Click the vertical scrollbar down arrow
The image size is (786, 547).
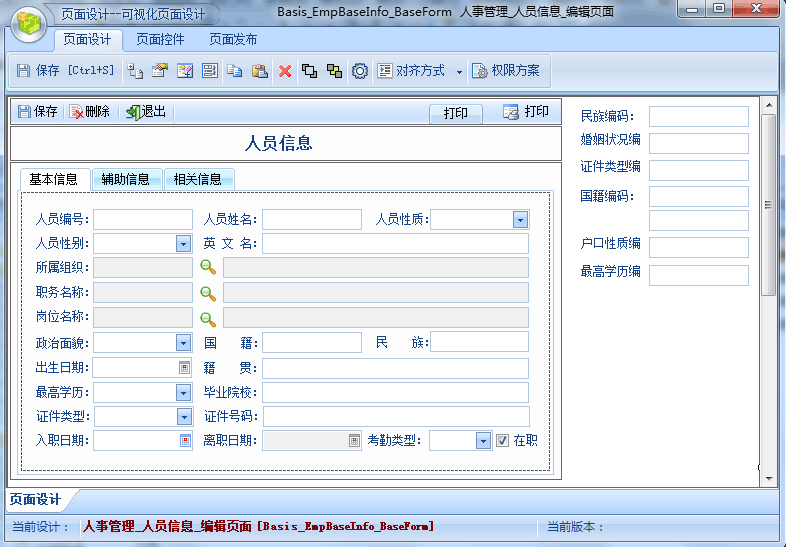768,478
